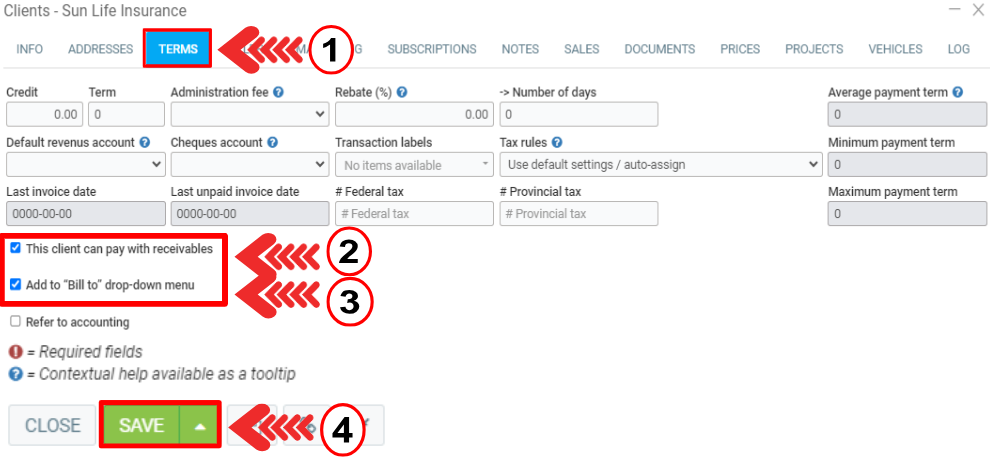Click the # Federal tax input field

point(415,214)
